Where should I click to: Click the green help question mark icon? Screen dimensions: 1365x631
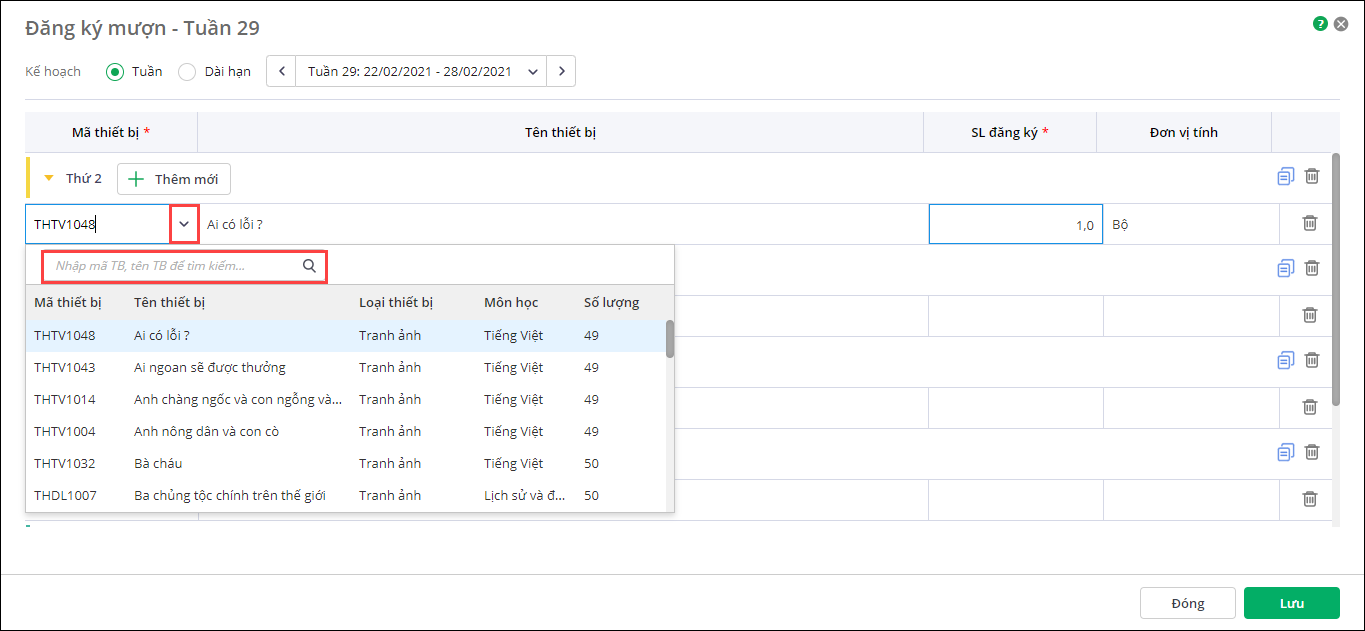(x=1320, y=23)
